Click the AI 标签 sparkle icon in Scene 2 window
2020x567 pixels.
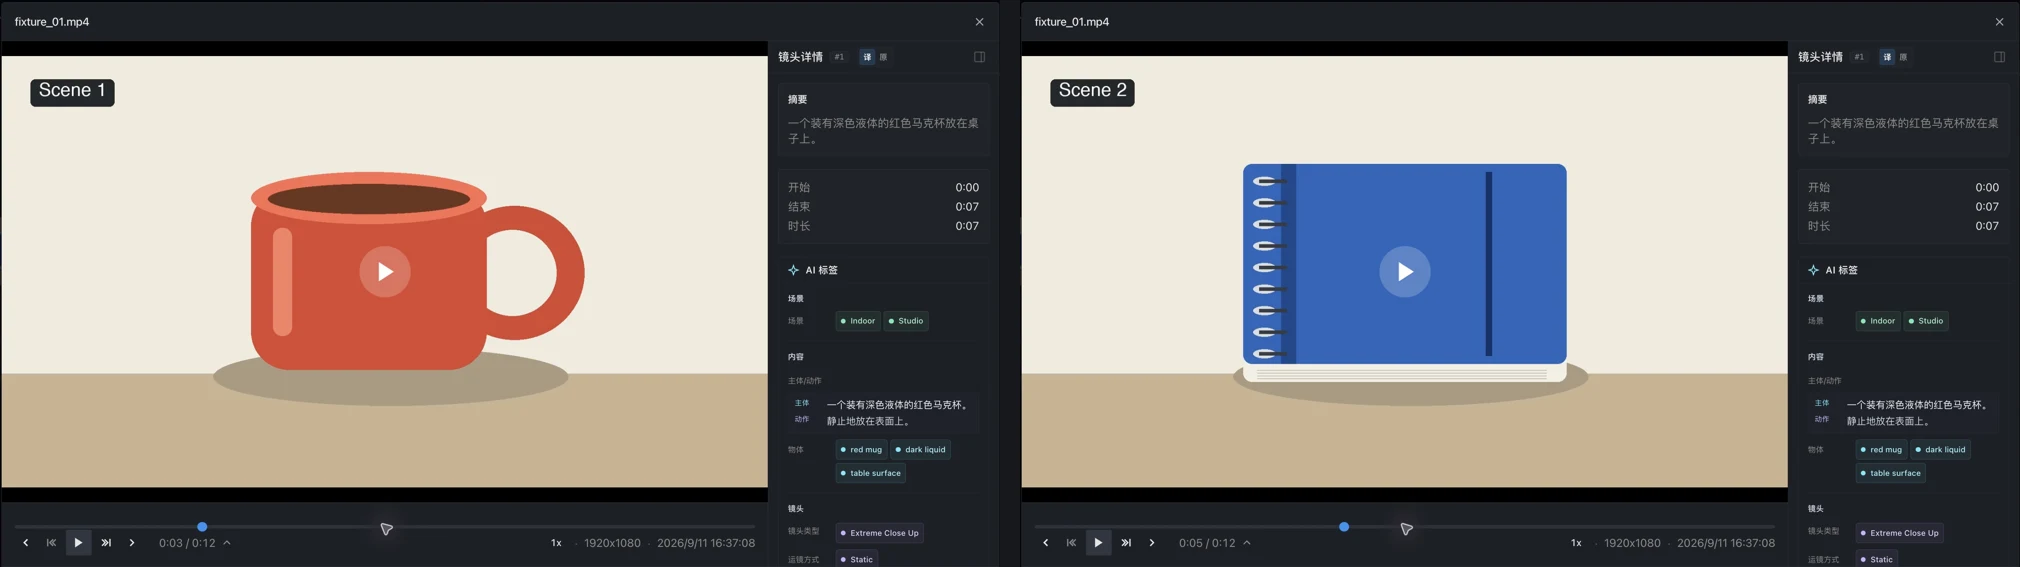coord(1814,270)
